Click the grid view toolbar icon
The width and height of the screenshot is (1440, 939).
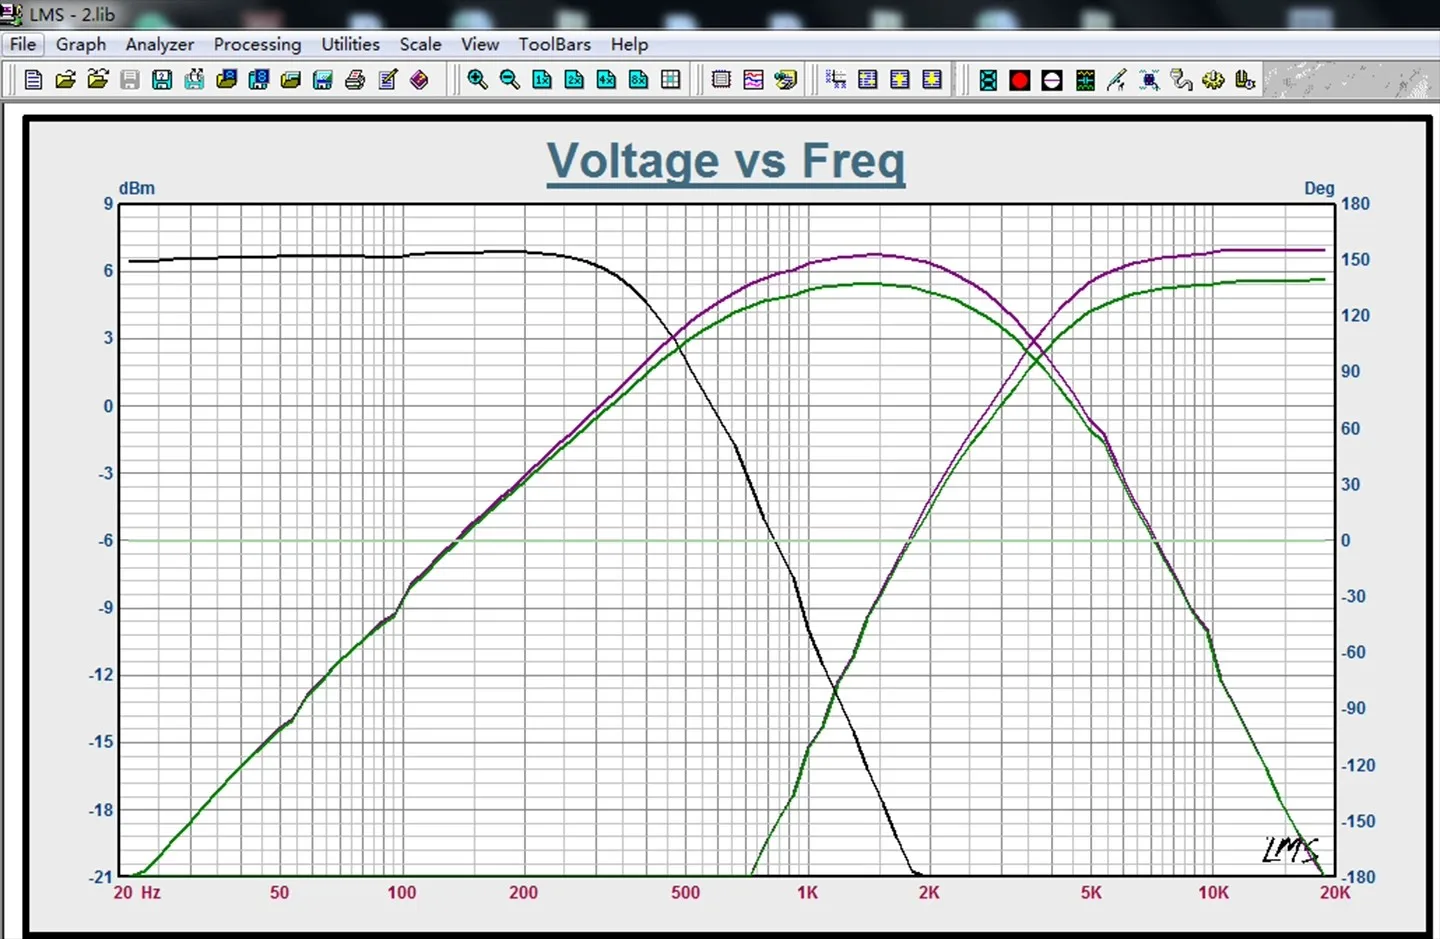click(670, 80)
